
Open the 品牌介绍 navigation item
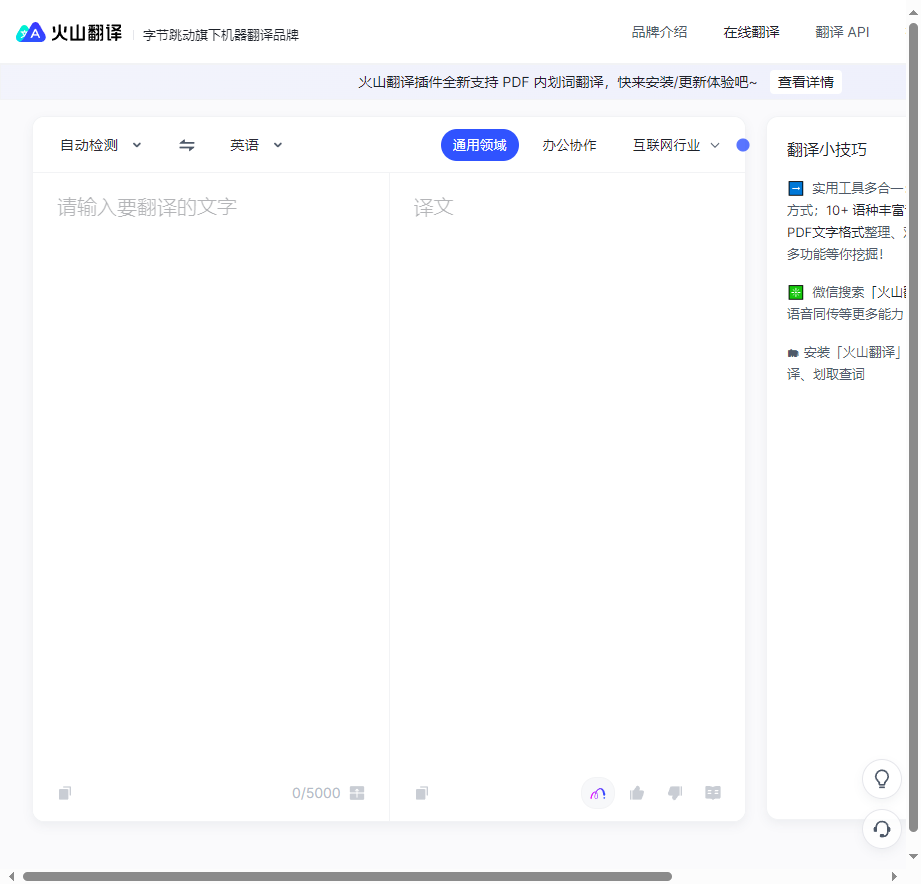(659, 32)
